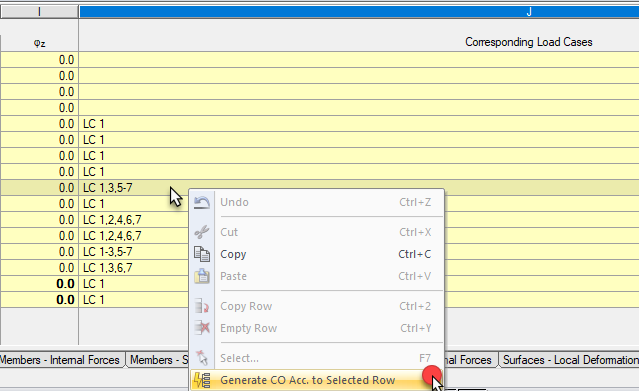Choose Undo from the context menu
Image resolution: width=639 pixels, height=391 pixels.
[317, 202]
